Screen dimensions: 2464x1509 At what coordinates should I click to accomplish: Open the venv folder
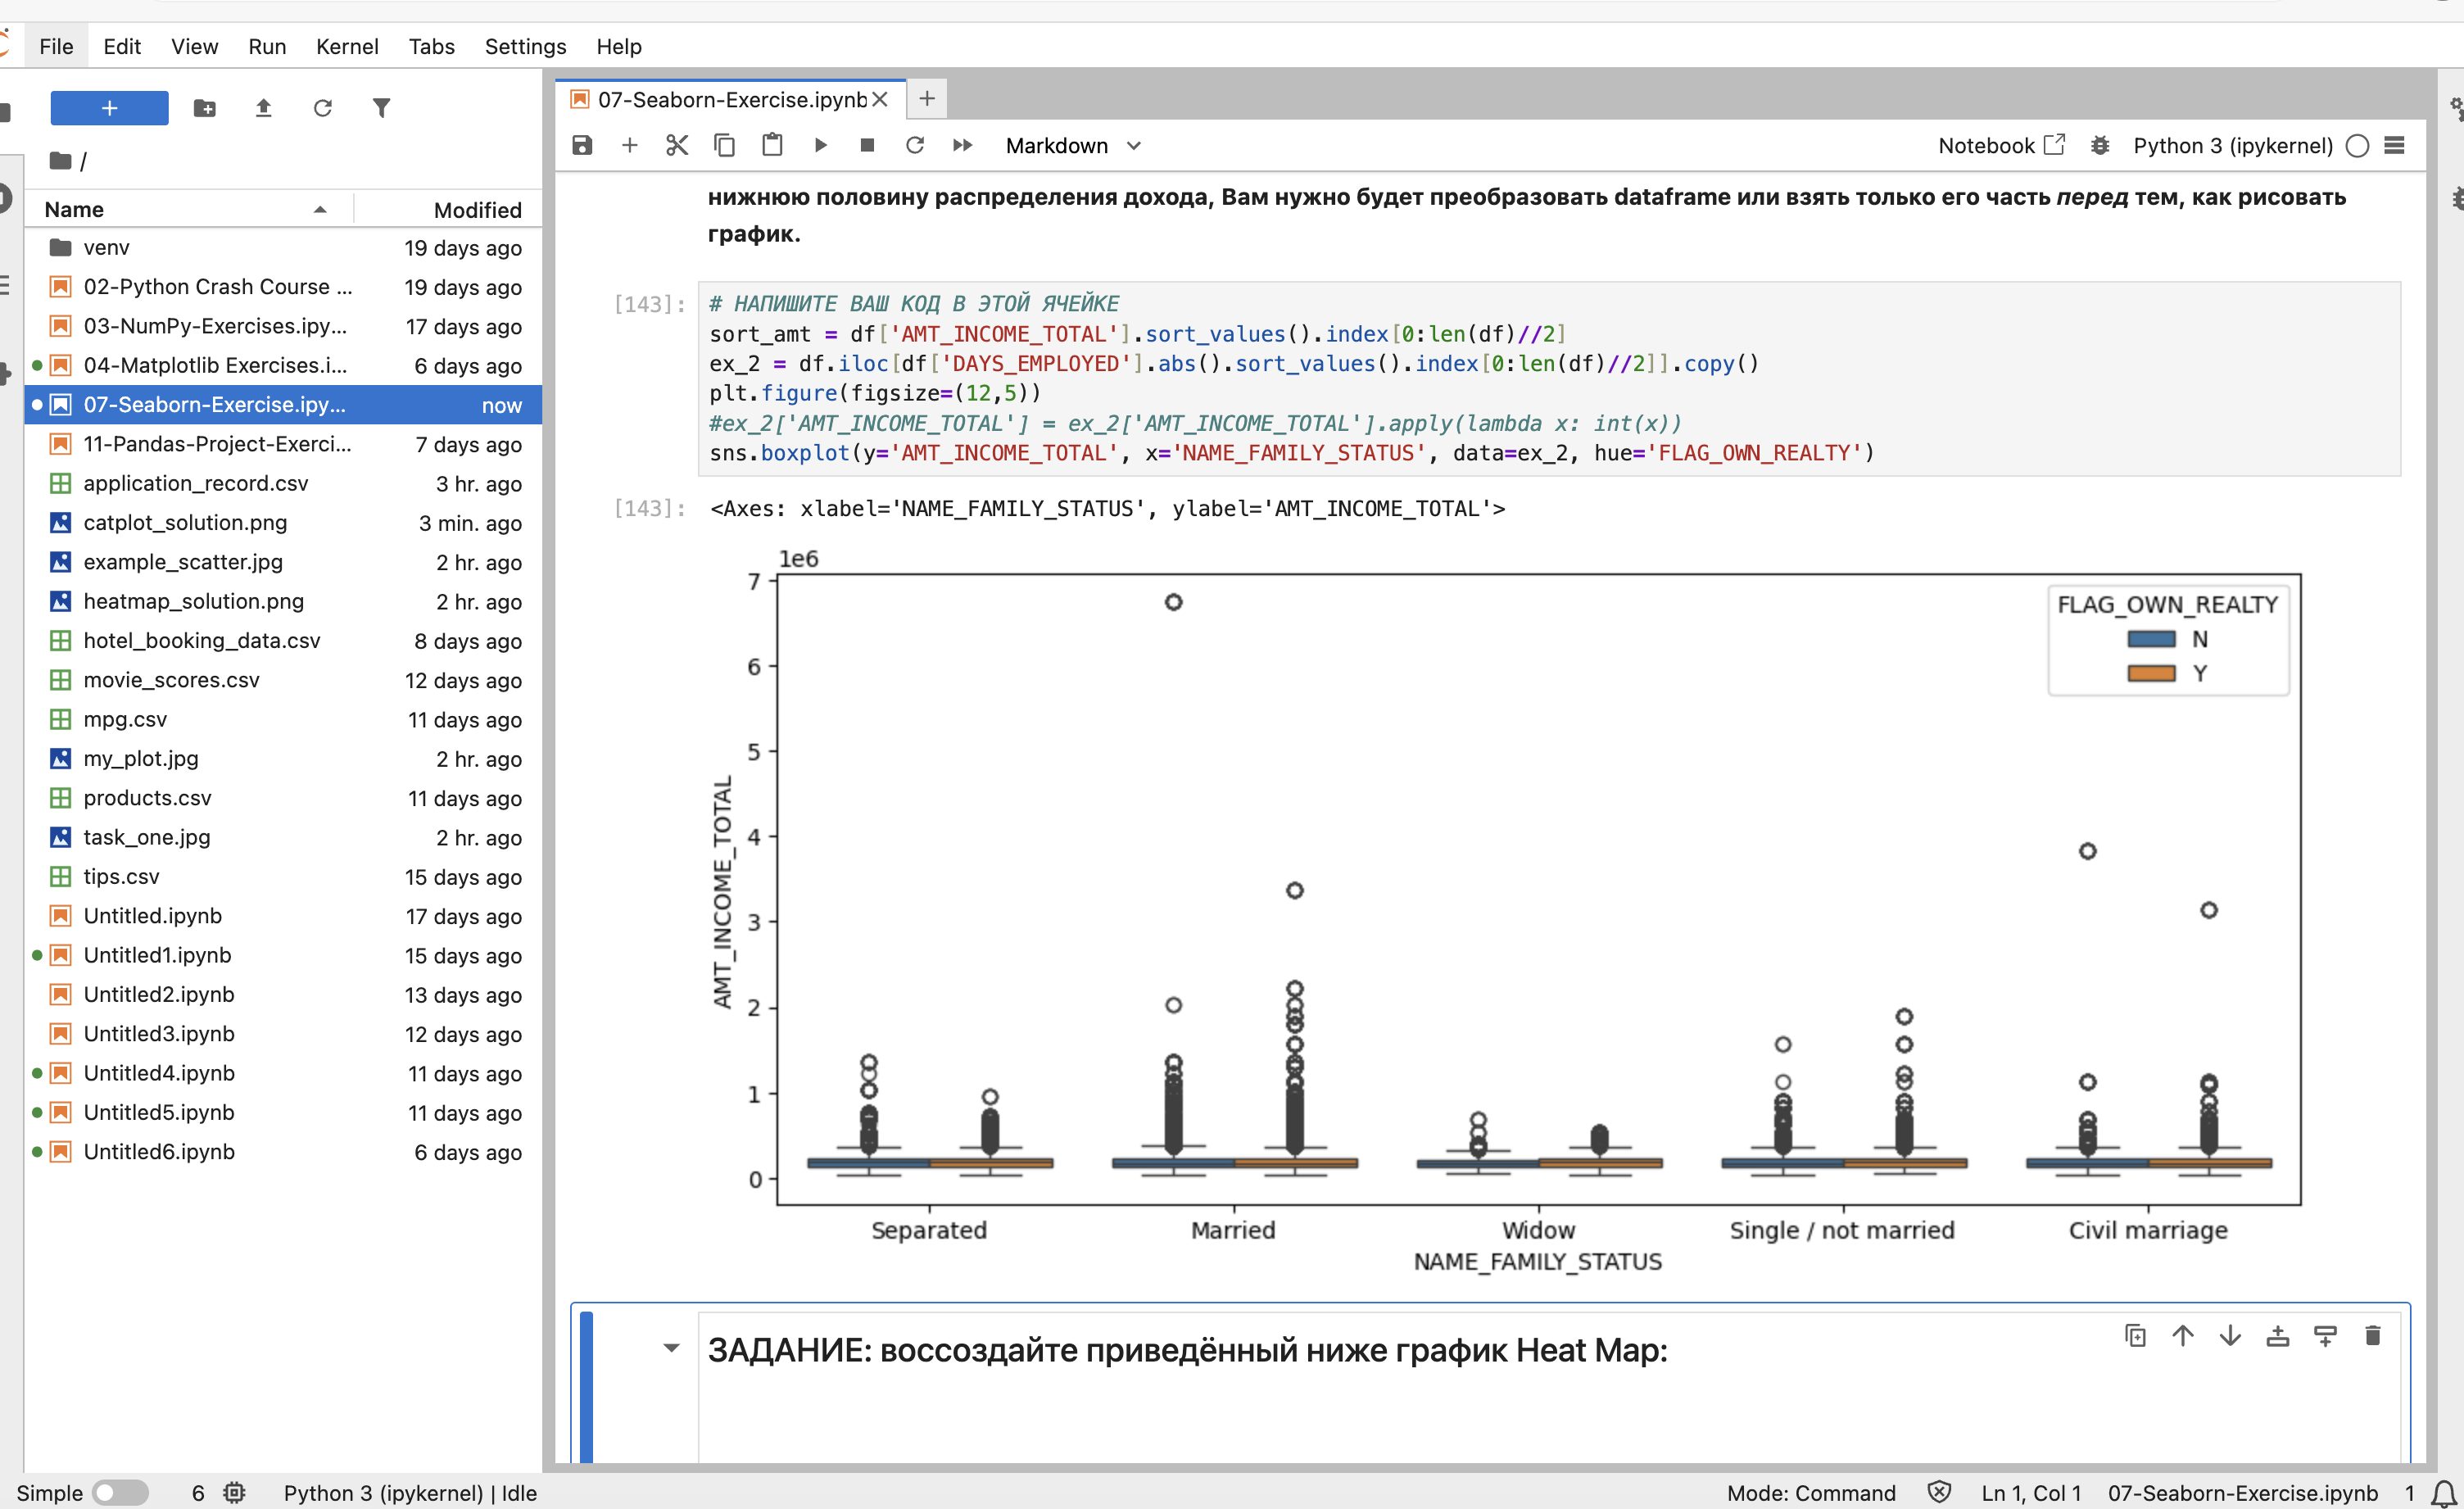283,247
